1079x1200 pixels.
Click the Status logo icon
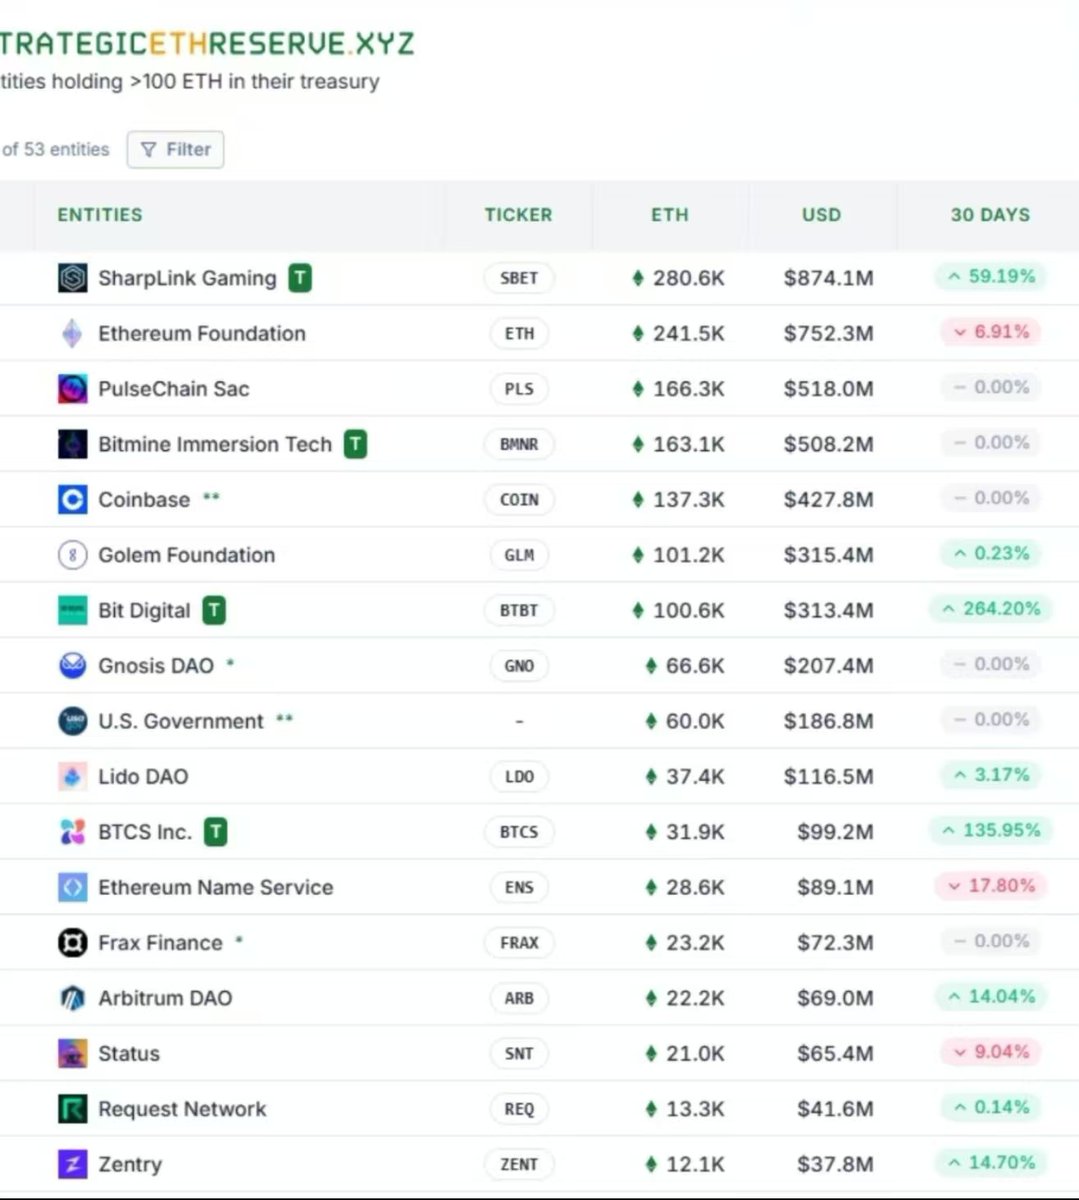[x=72, y=1054]
